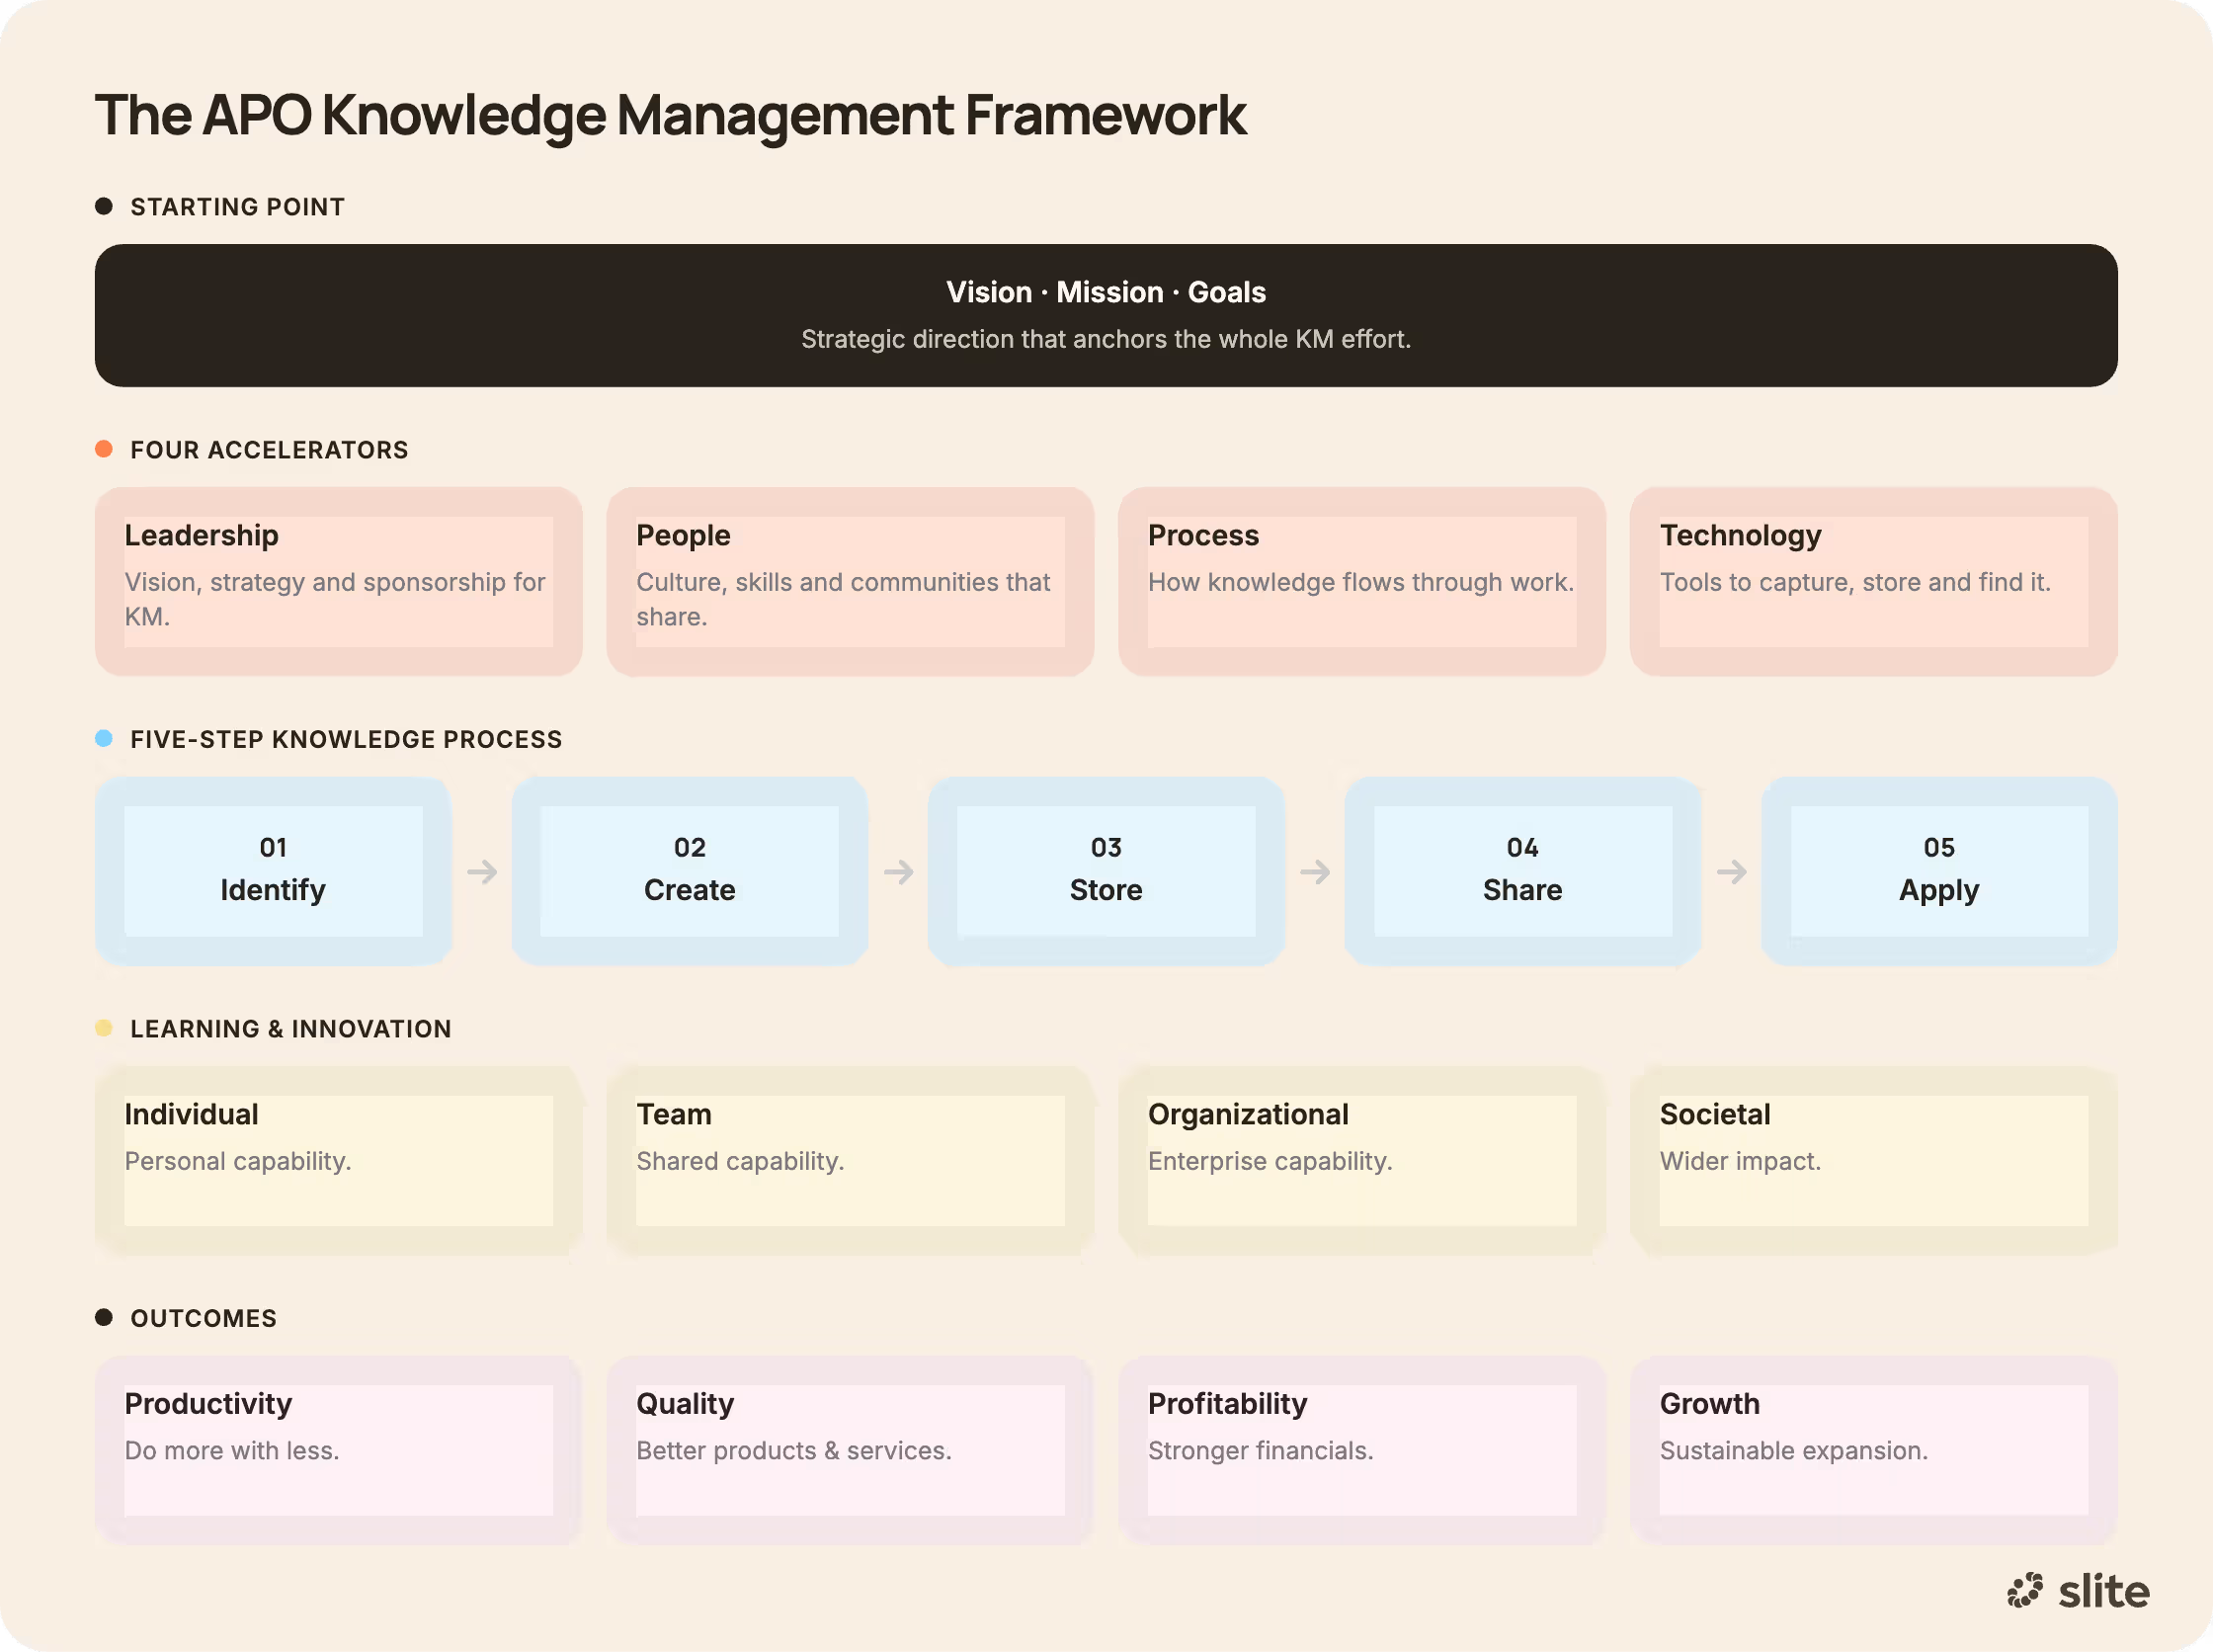Click the Team learning card
Viewport: 2213px width, 1652px height.
pyautogui.click(x=850, y=1160)
